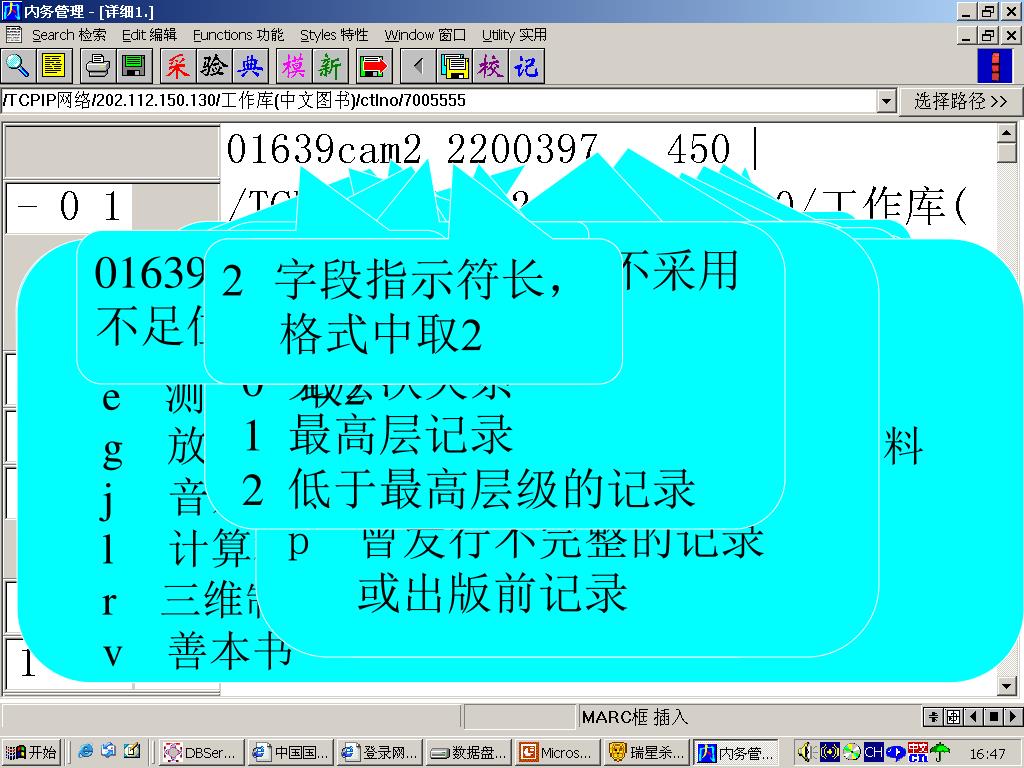Image resolution: width=1024 pixels, height=768 pixels.
Task: Open the Edit 编辑 menu
Action: tap(149, 35)
